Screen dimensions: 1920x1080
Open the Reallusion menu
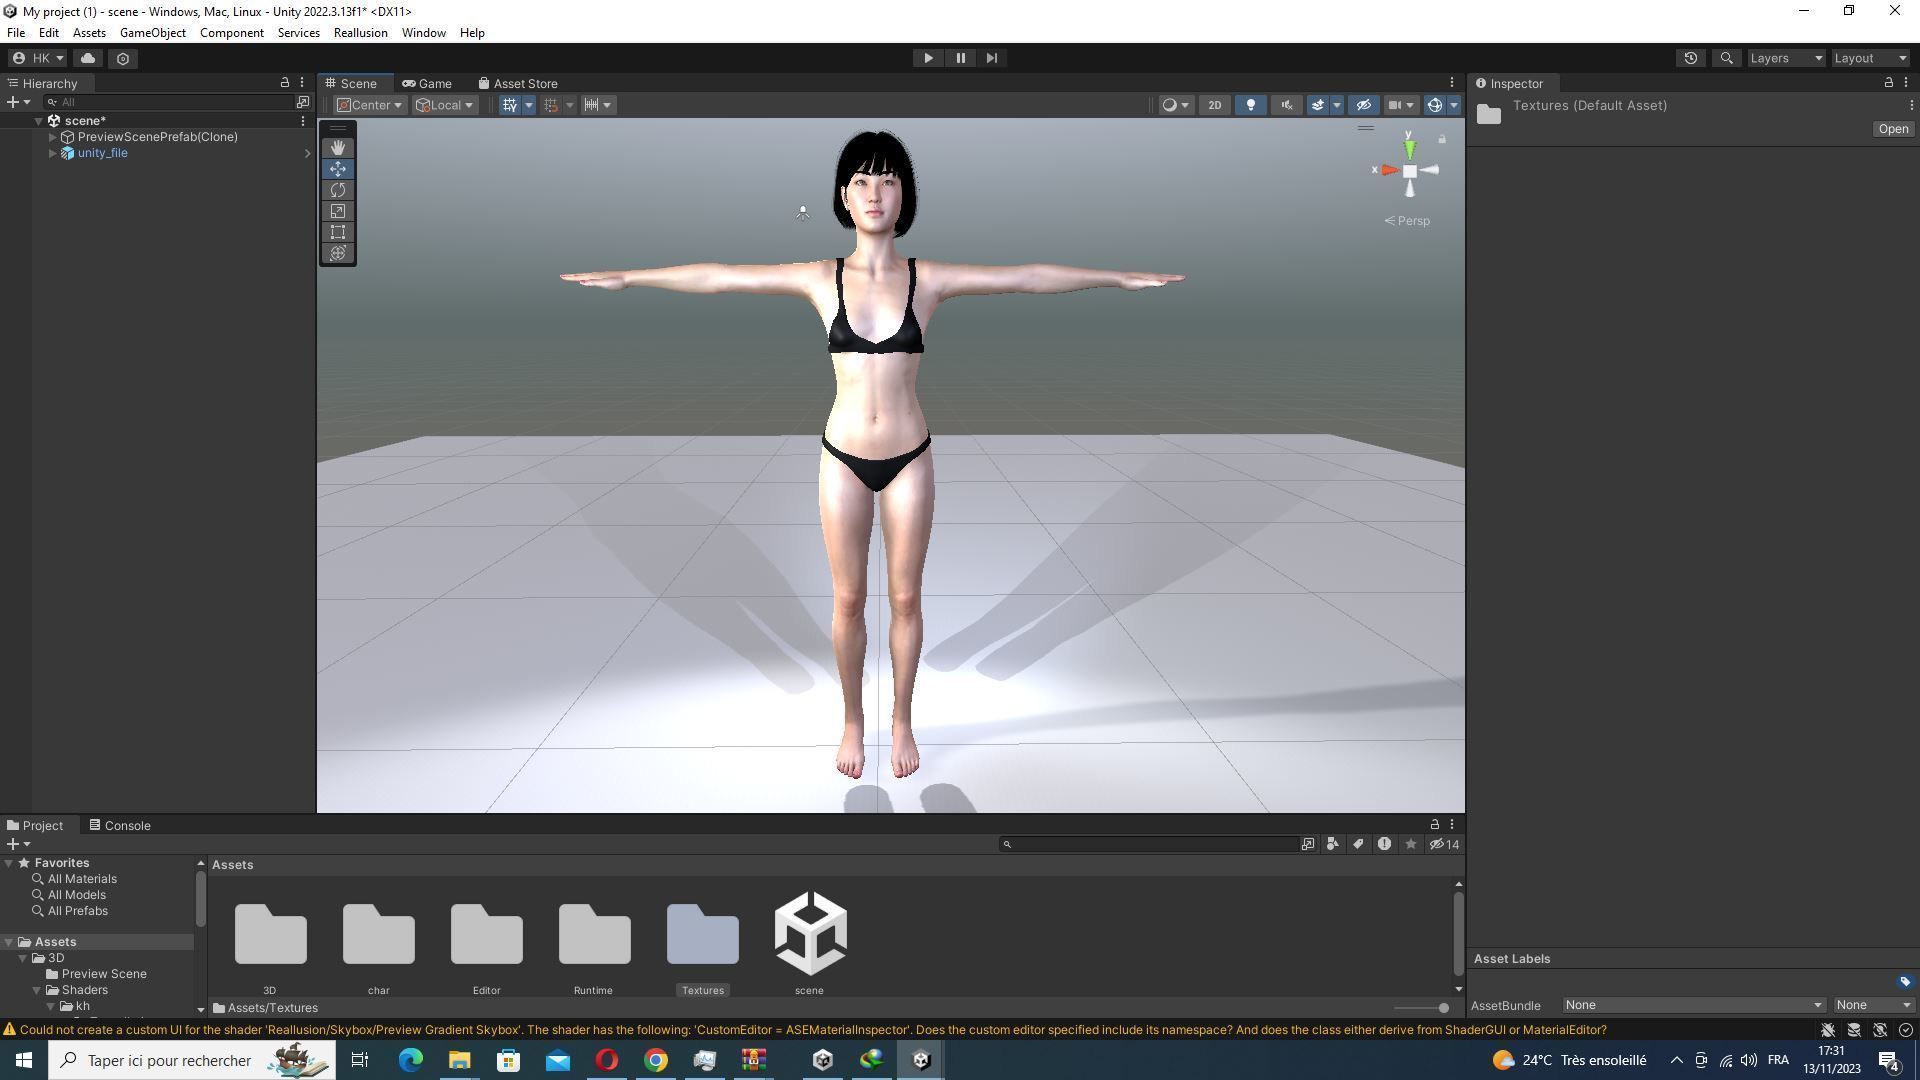coord(360,33)
